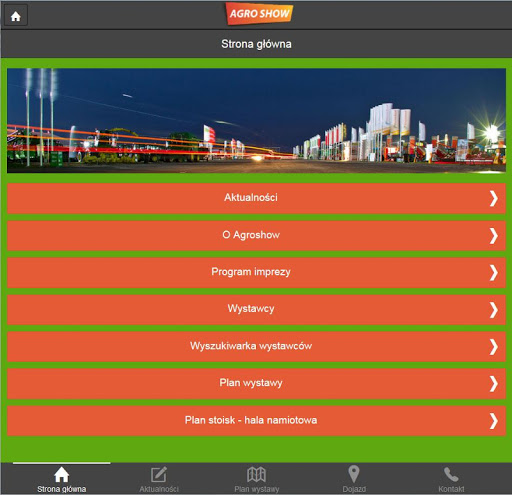Viewport: 512px width, 495px height.
Task: Click chevron arrow on Aktualności row
Action: (494, 199)
